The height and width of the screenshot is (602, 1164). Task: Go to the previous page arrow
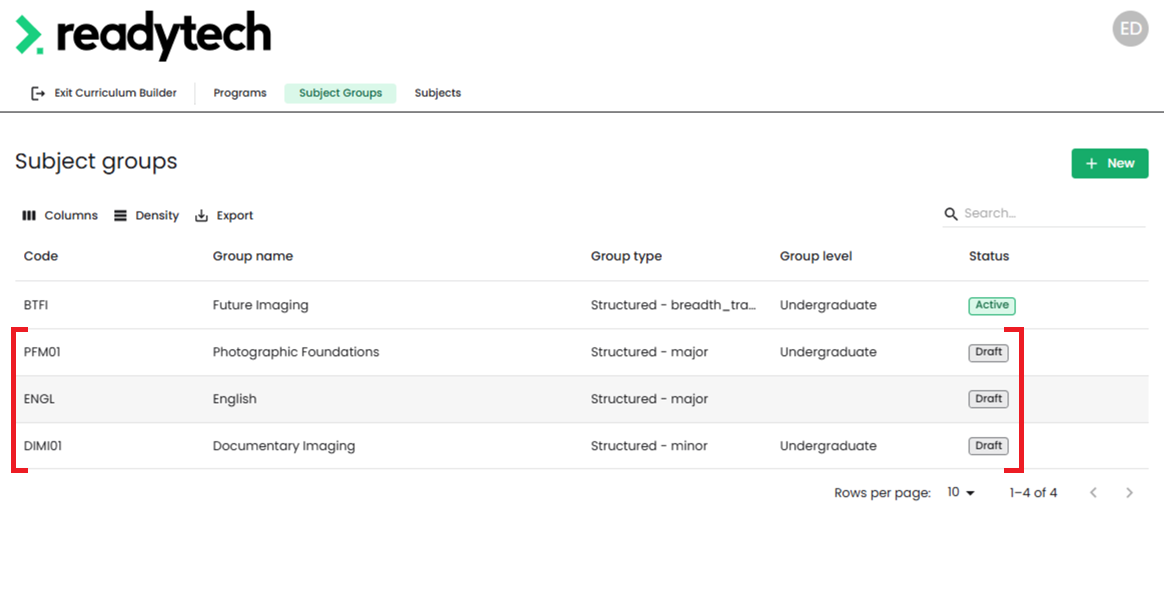1093,492
